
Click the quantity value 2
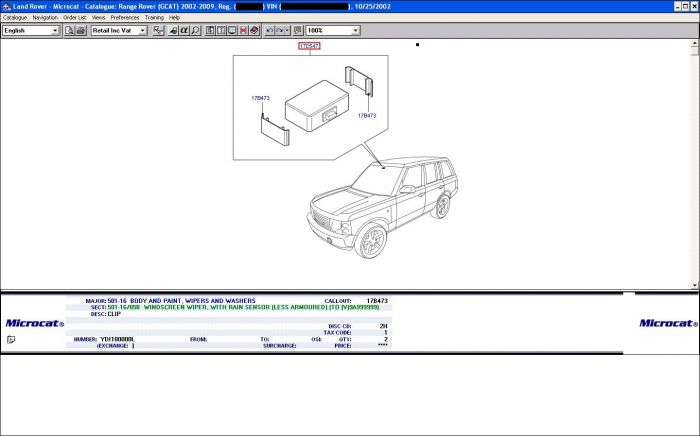386,339
